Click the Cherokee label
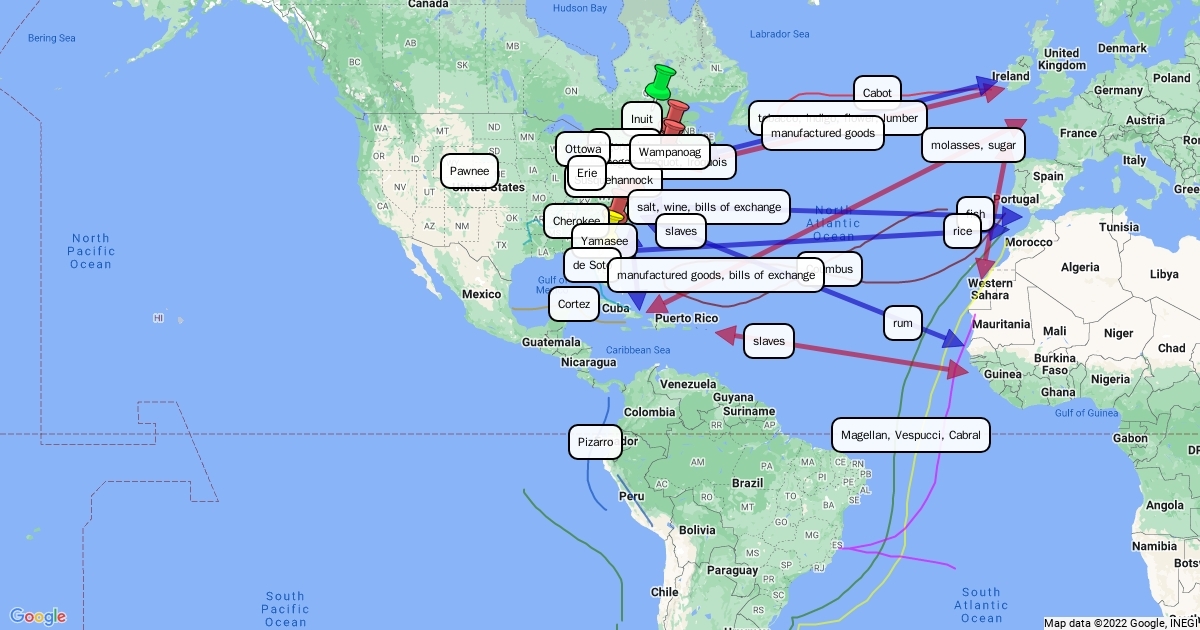 [575, 221]
